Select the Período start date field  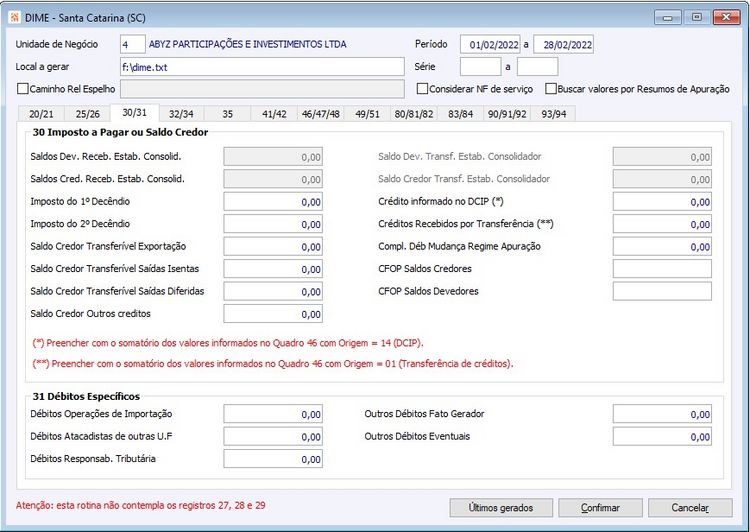490,44
